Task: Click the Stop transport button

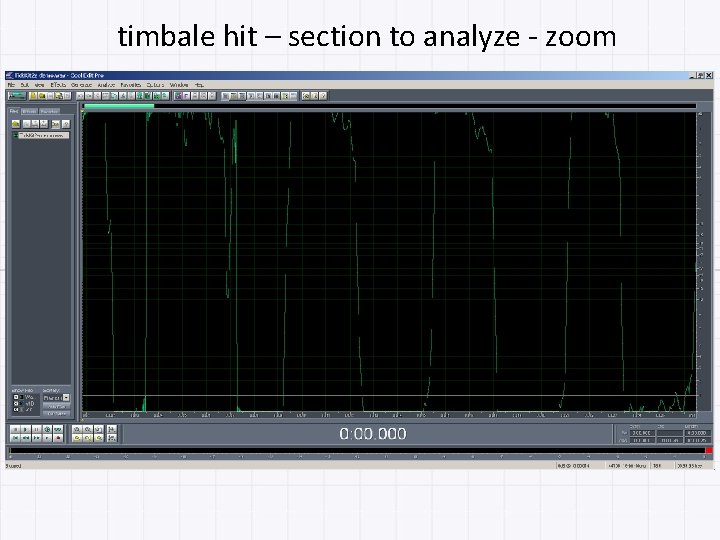Action: pos(15,429)
